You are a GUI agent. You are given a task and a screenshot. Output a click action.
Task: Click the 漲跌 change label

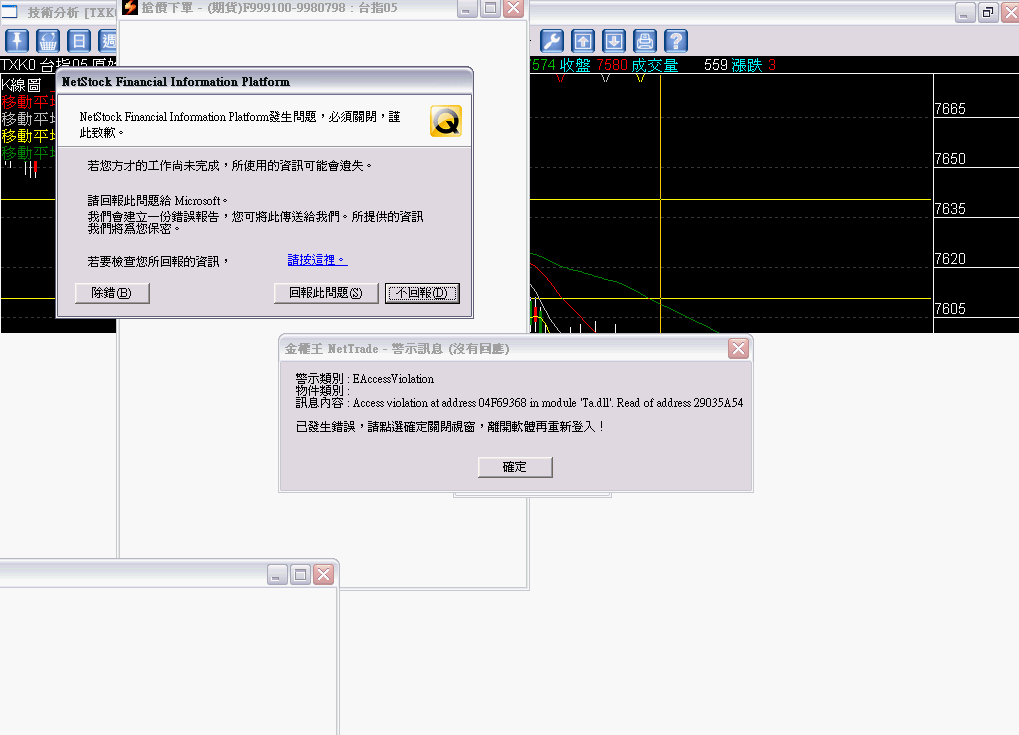747,65
